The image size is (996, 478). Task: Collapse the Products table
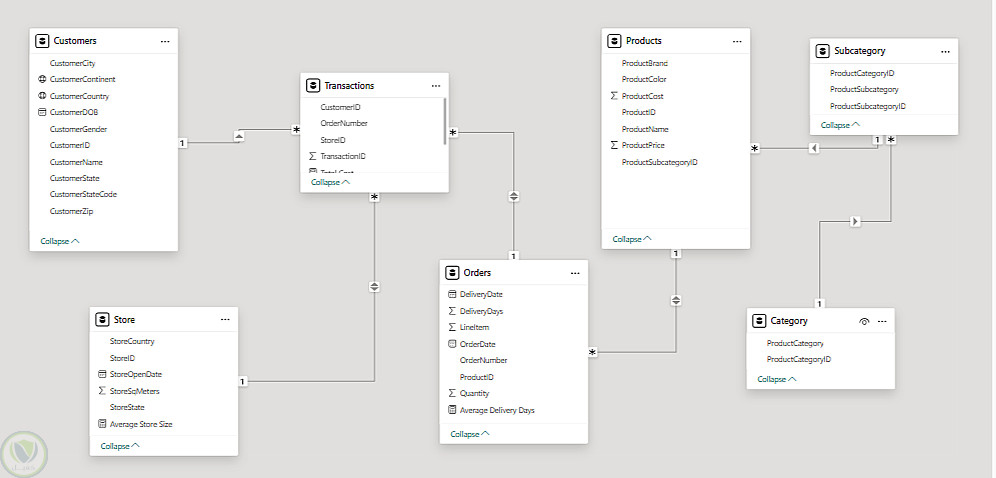tap(632, 239)
